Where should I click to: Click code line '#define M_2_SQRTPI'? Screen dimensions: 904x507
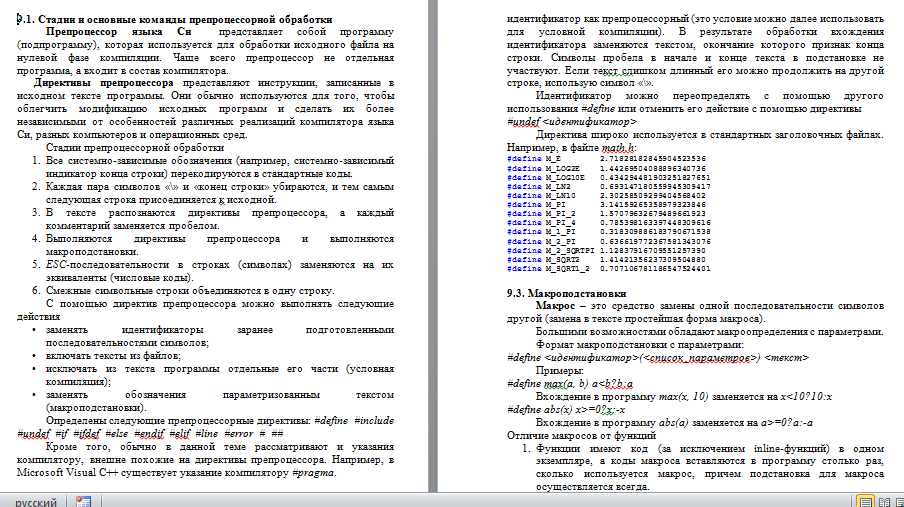(606, 251)
